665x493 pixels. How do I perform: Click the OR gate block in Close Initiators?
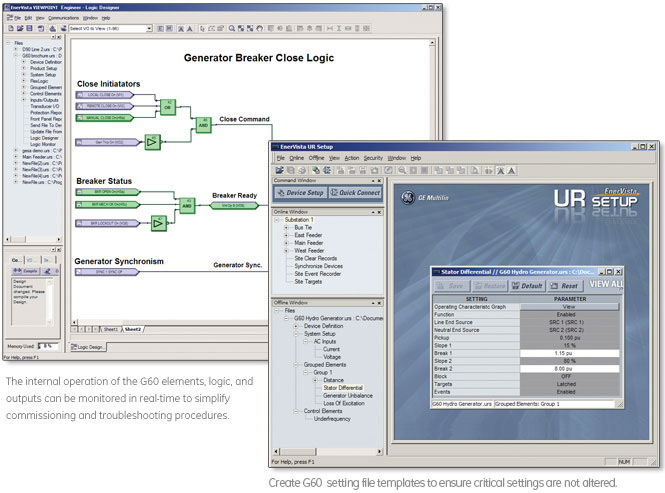[168, 107]
